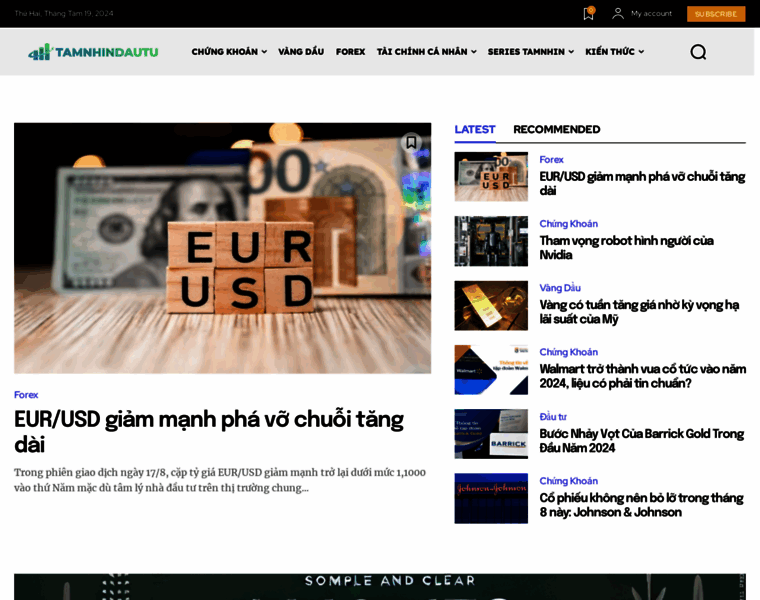Click the EUR/USD thumbnail in Latest list
This screenshot has width=760, height=600.
pos(491,176)
